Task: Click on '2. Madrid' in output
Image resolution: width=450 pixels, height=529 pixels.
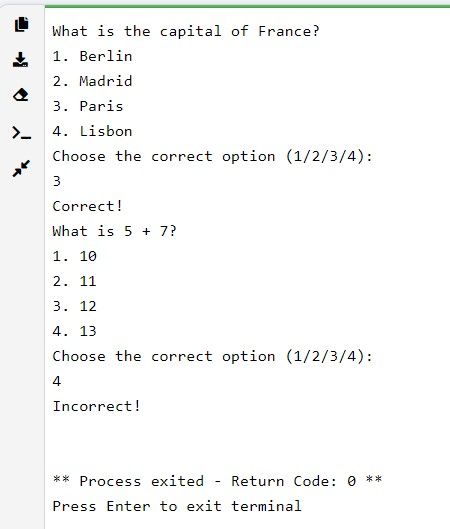Action: pyautogui.click(x=92, y=81)
